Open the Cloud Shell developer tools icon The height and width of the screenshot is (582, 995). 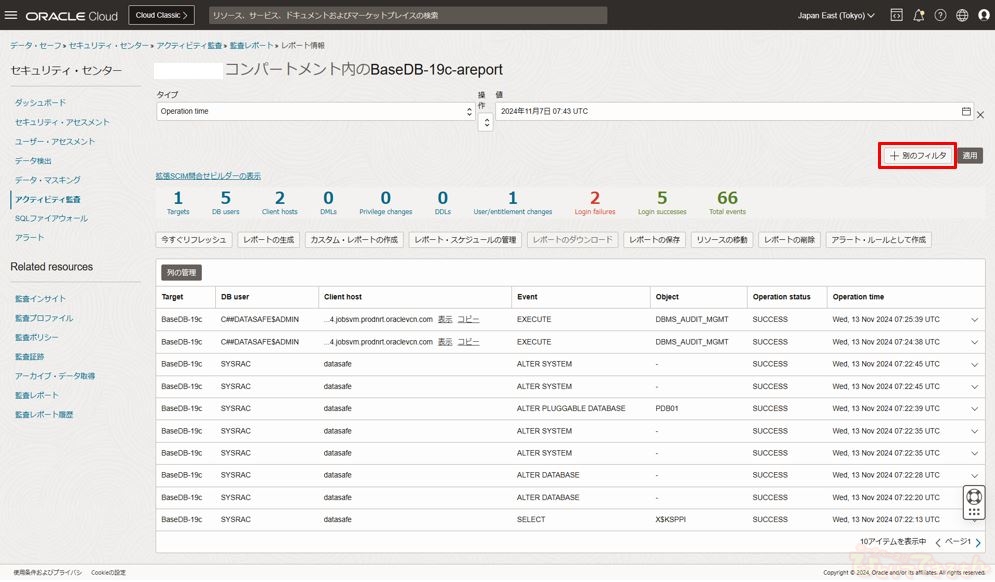tap(897, 16)
